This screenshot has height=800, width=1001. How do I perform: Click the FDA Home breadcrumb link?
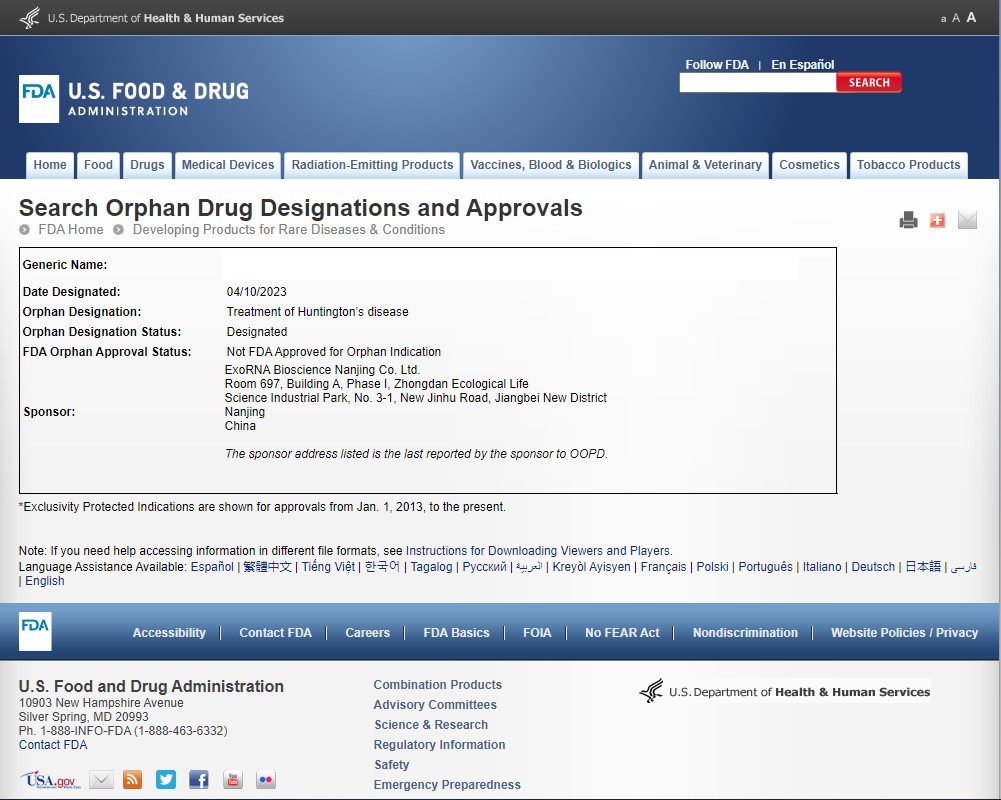(70, 229)
